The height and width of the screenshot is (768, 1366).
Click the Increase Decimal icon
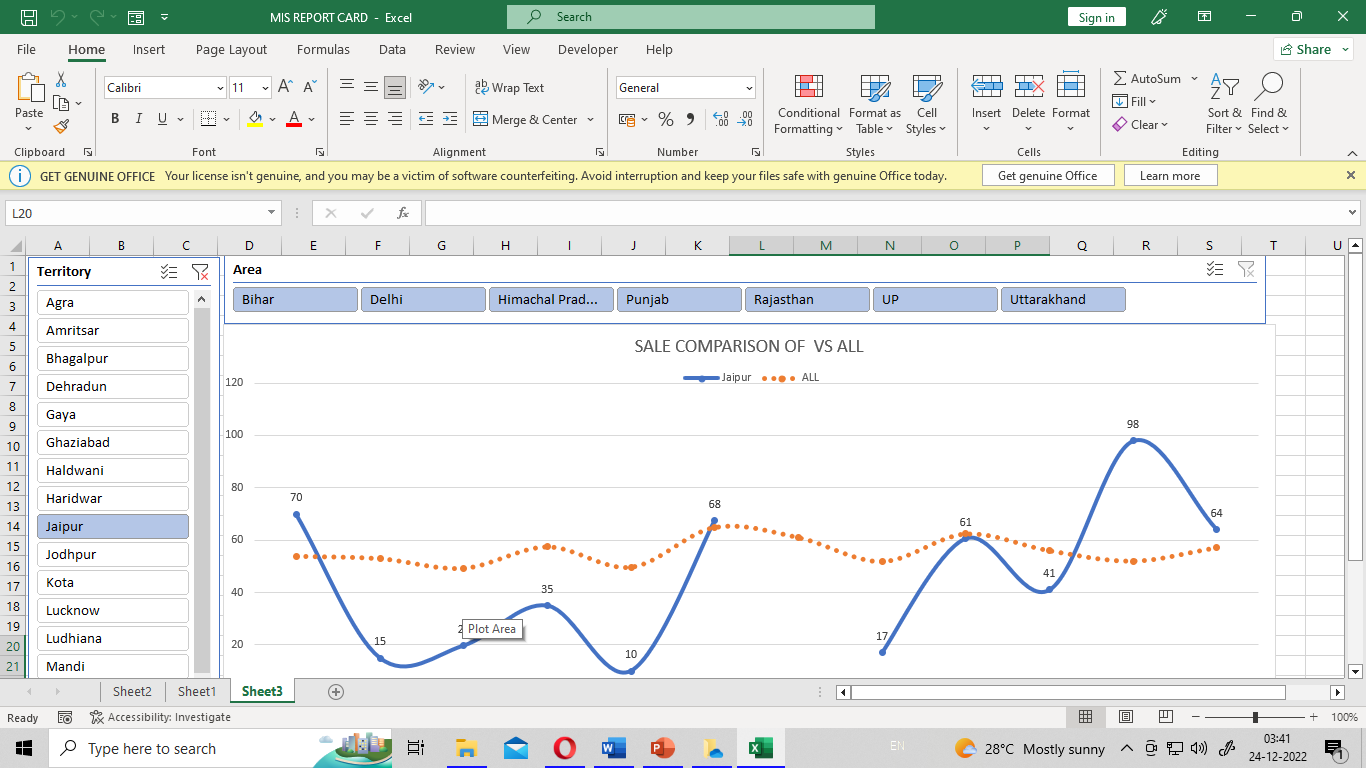[x=721, y=119]
